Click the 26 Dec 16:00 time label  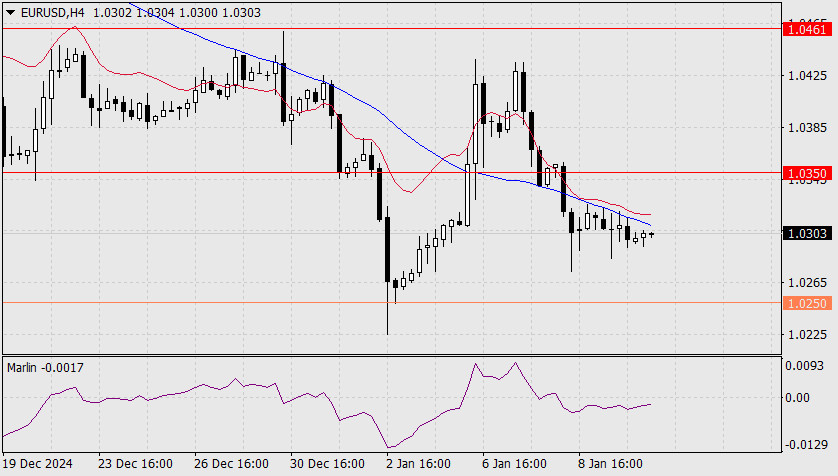[x=231, y=464]
